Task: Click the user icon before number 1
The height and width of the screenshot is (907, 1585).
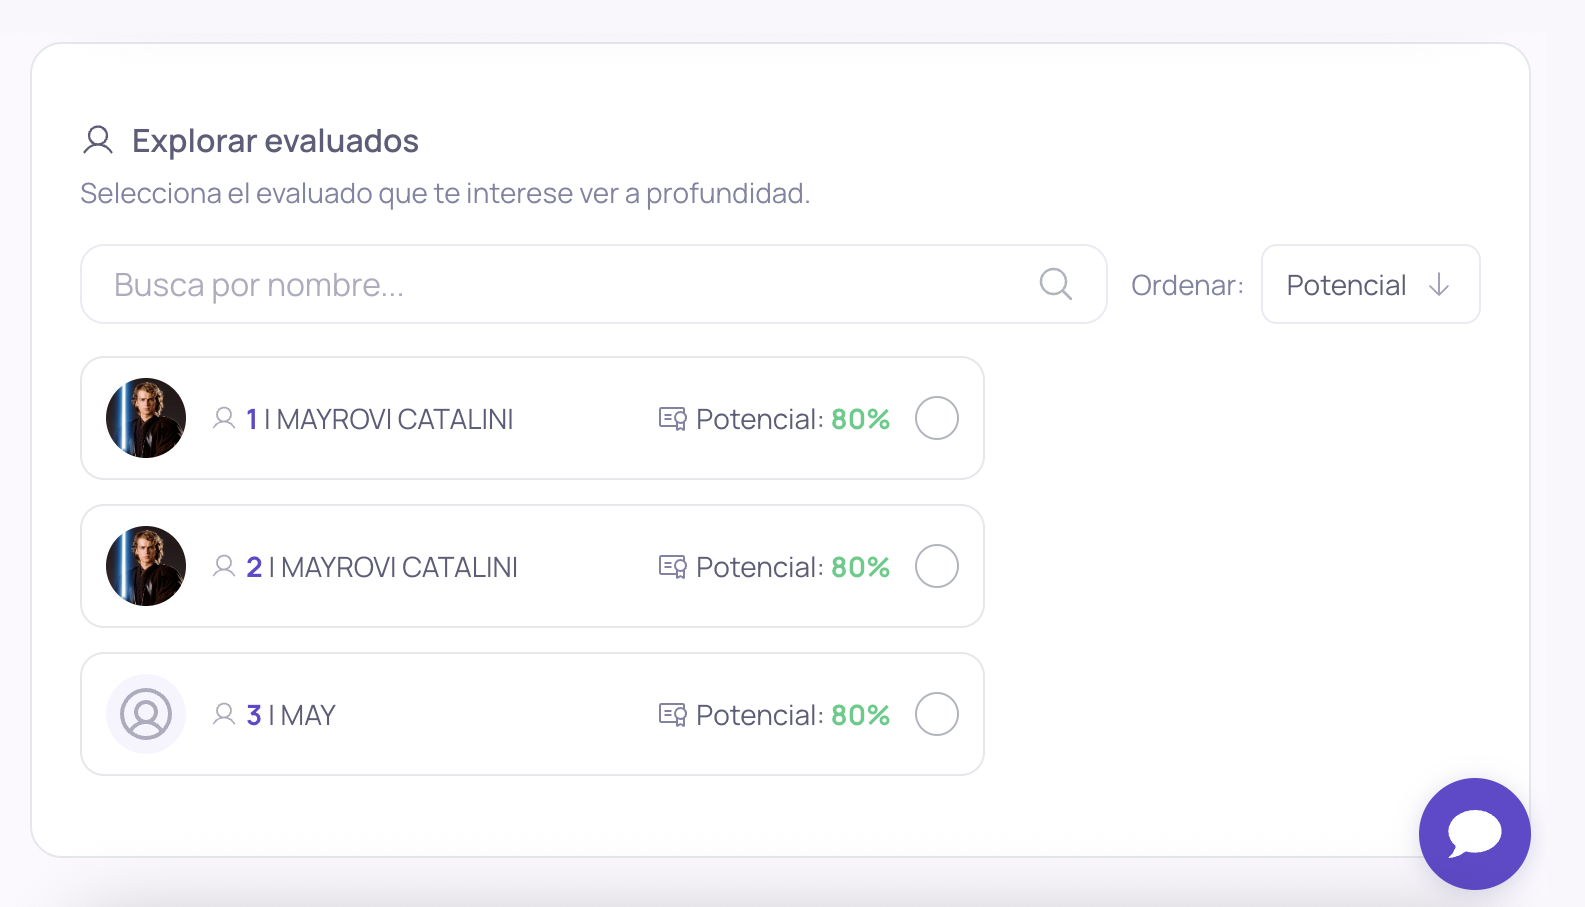Action: pyautogui.click(x=224, y=418)
